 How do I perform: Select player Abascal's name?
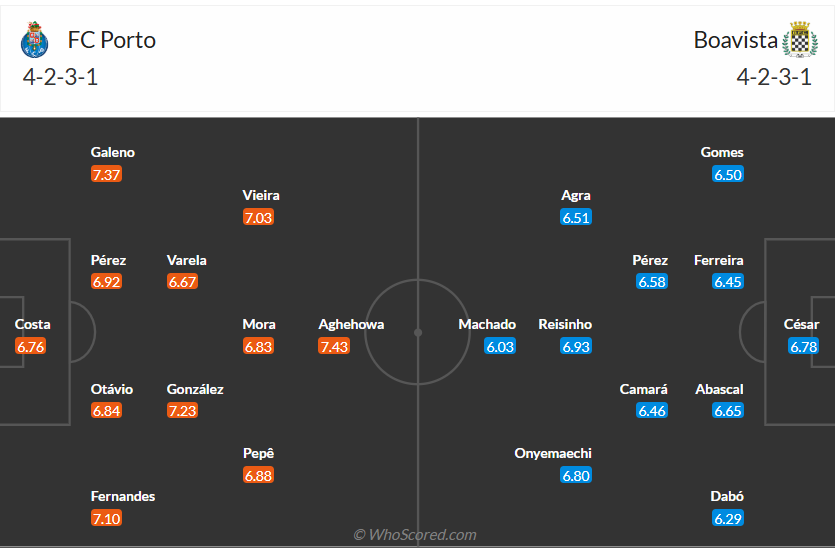coord(720,389)
